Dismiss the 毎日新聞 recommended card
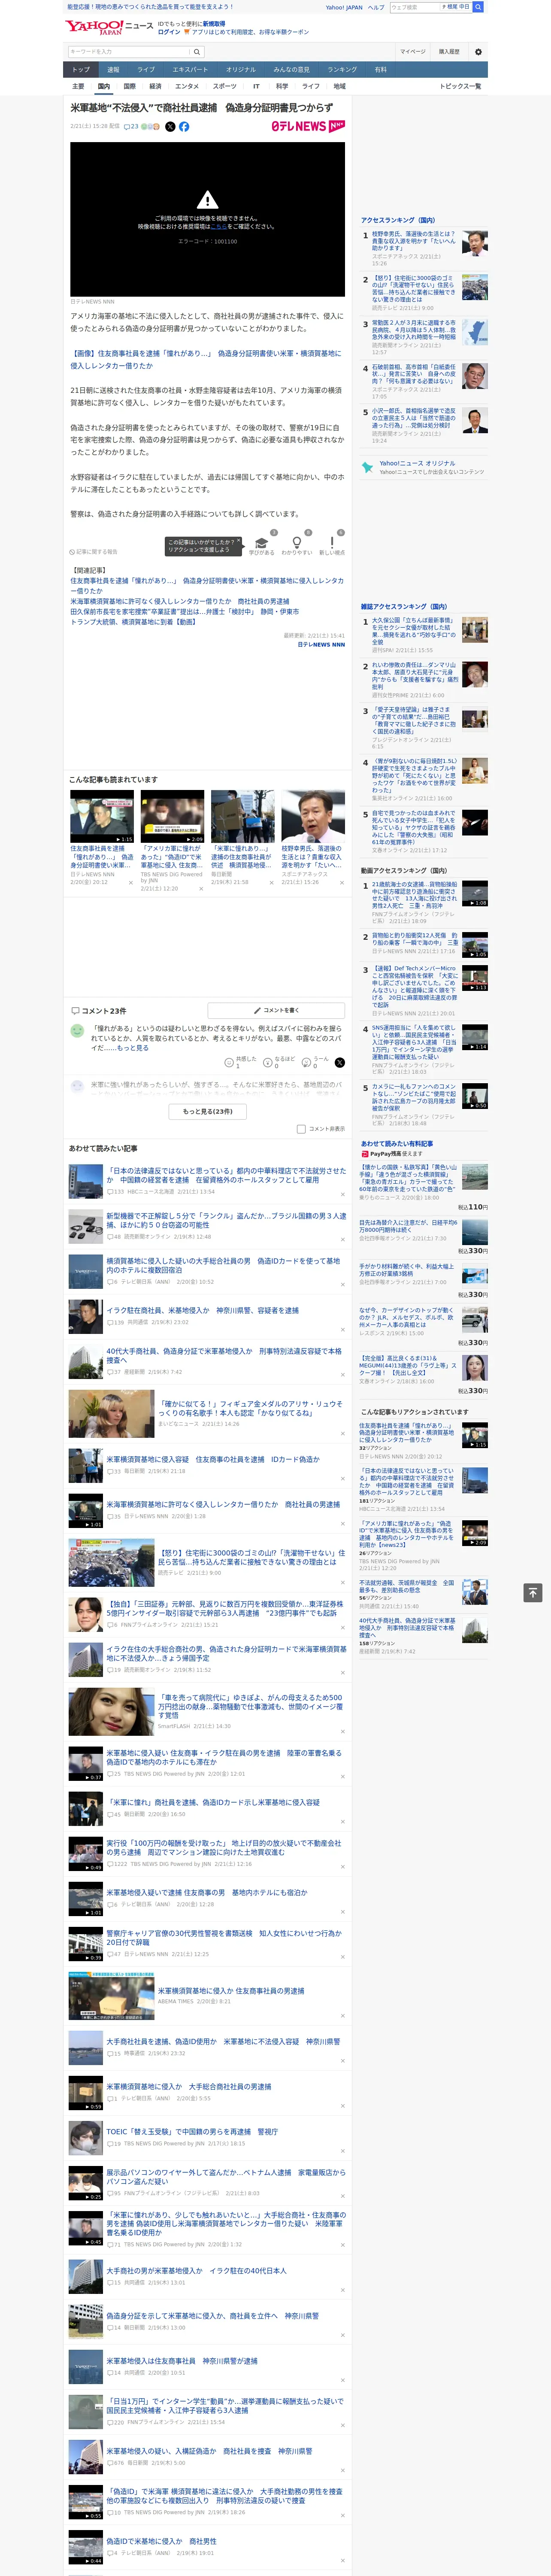551x2576 pixels. point(271,883)
